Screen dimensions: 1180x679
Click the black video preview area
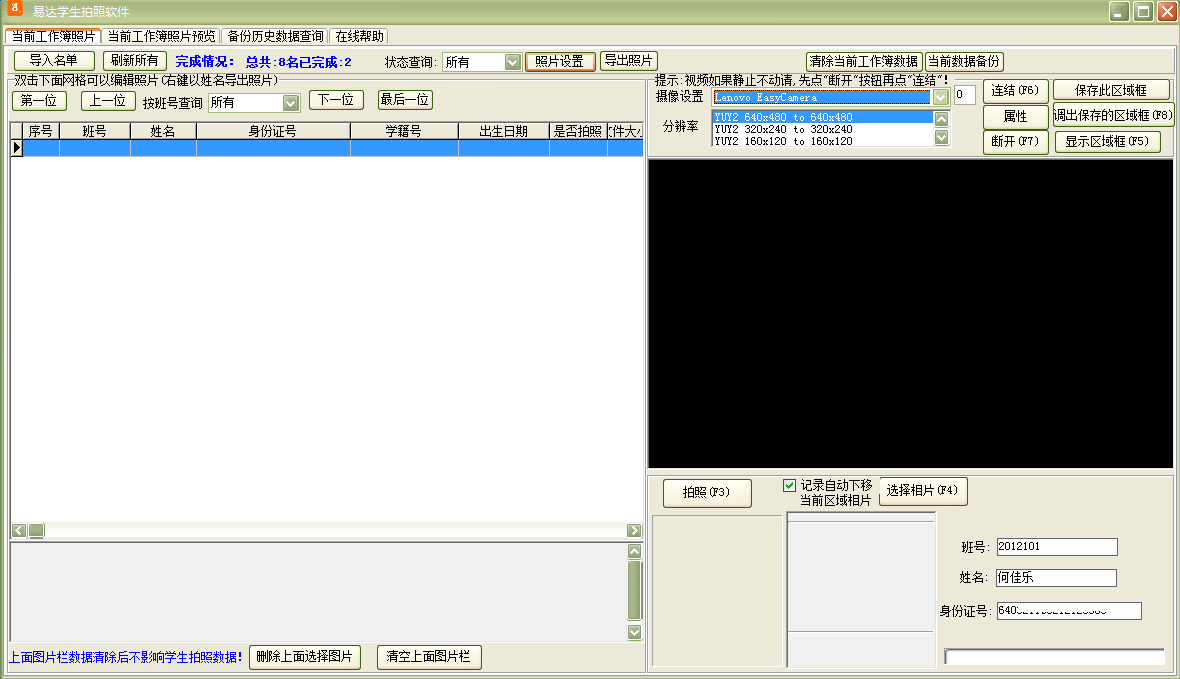coord(911,314)
